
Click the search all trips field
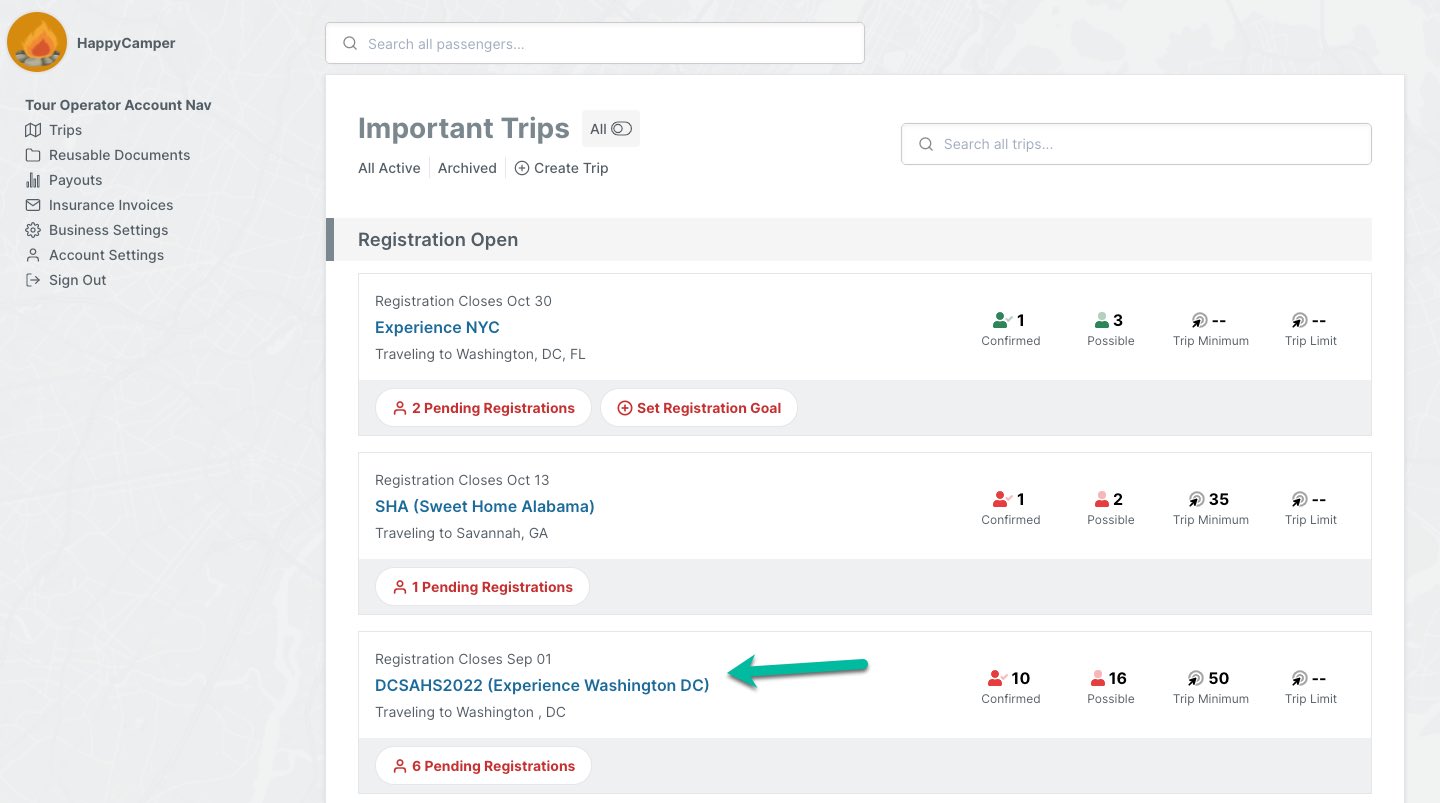[x=1135, y=143]
